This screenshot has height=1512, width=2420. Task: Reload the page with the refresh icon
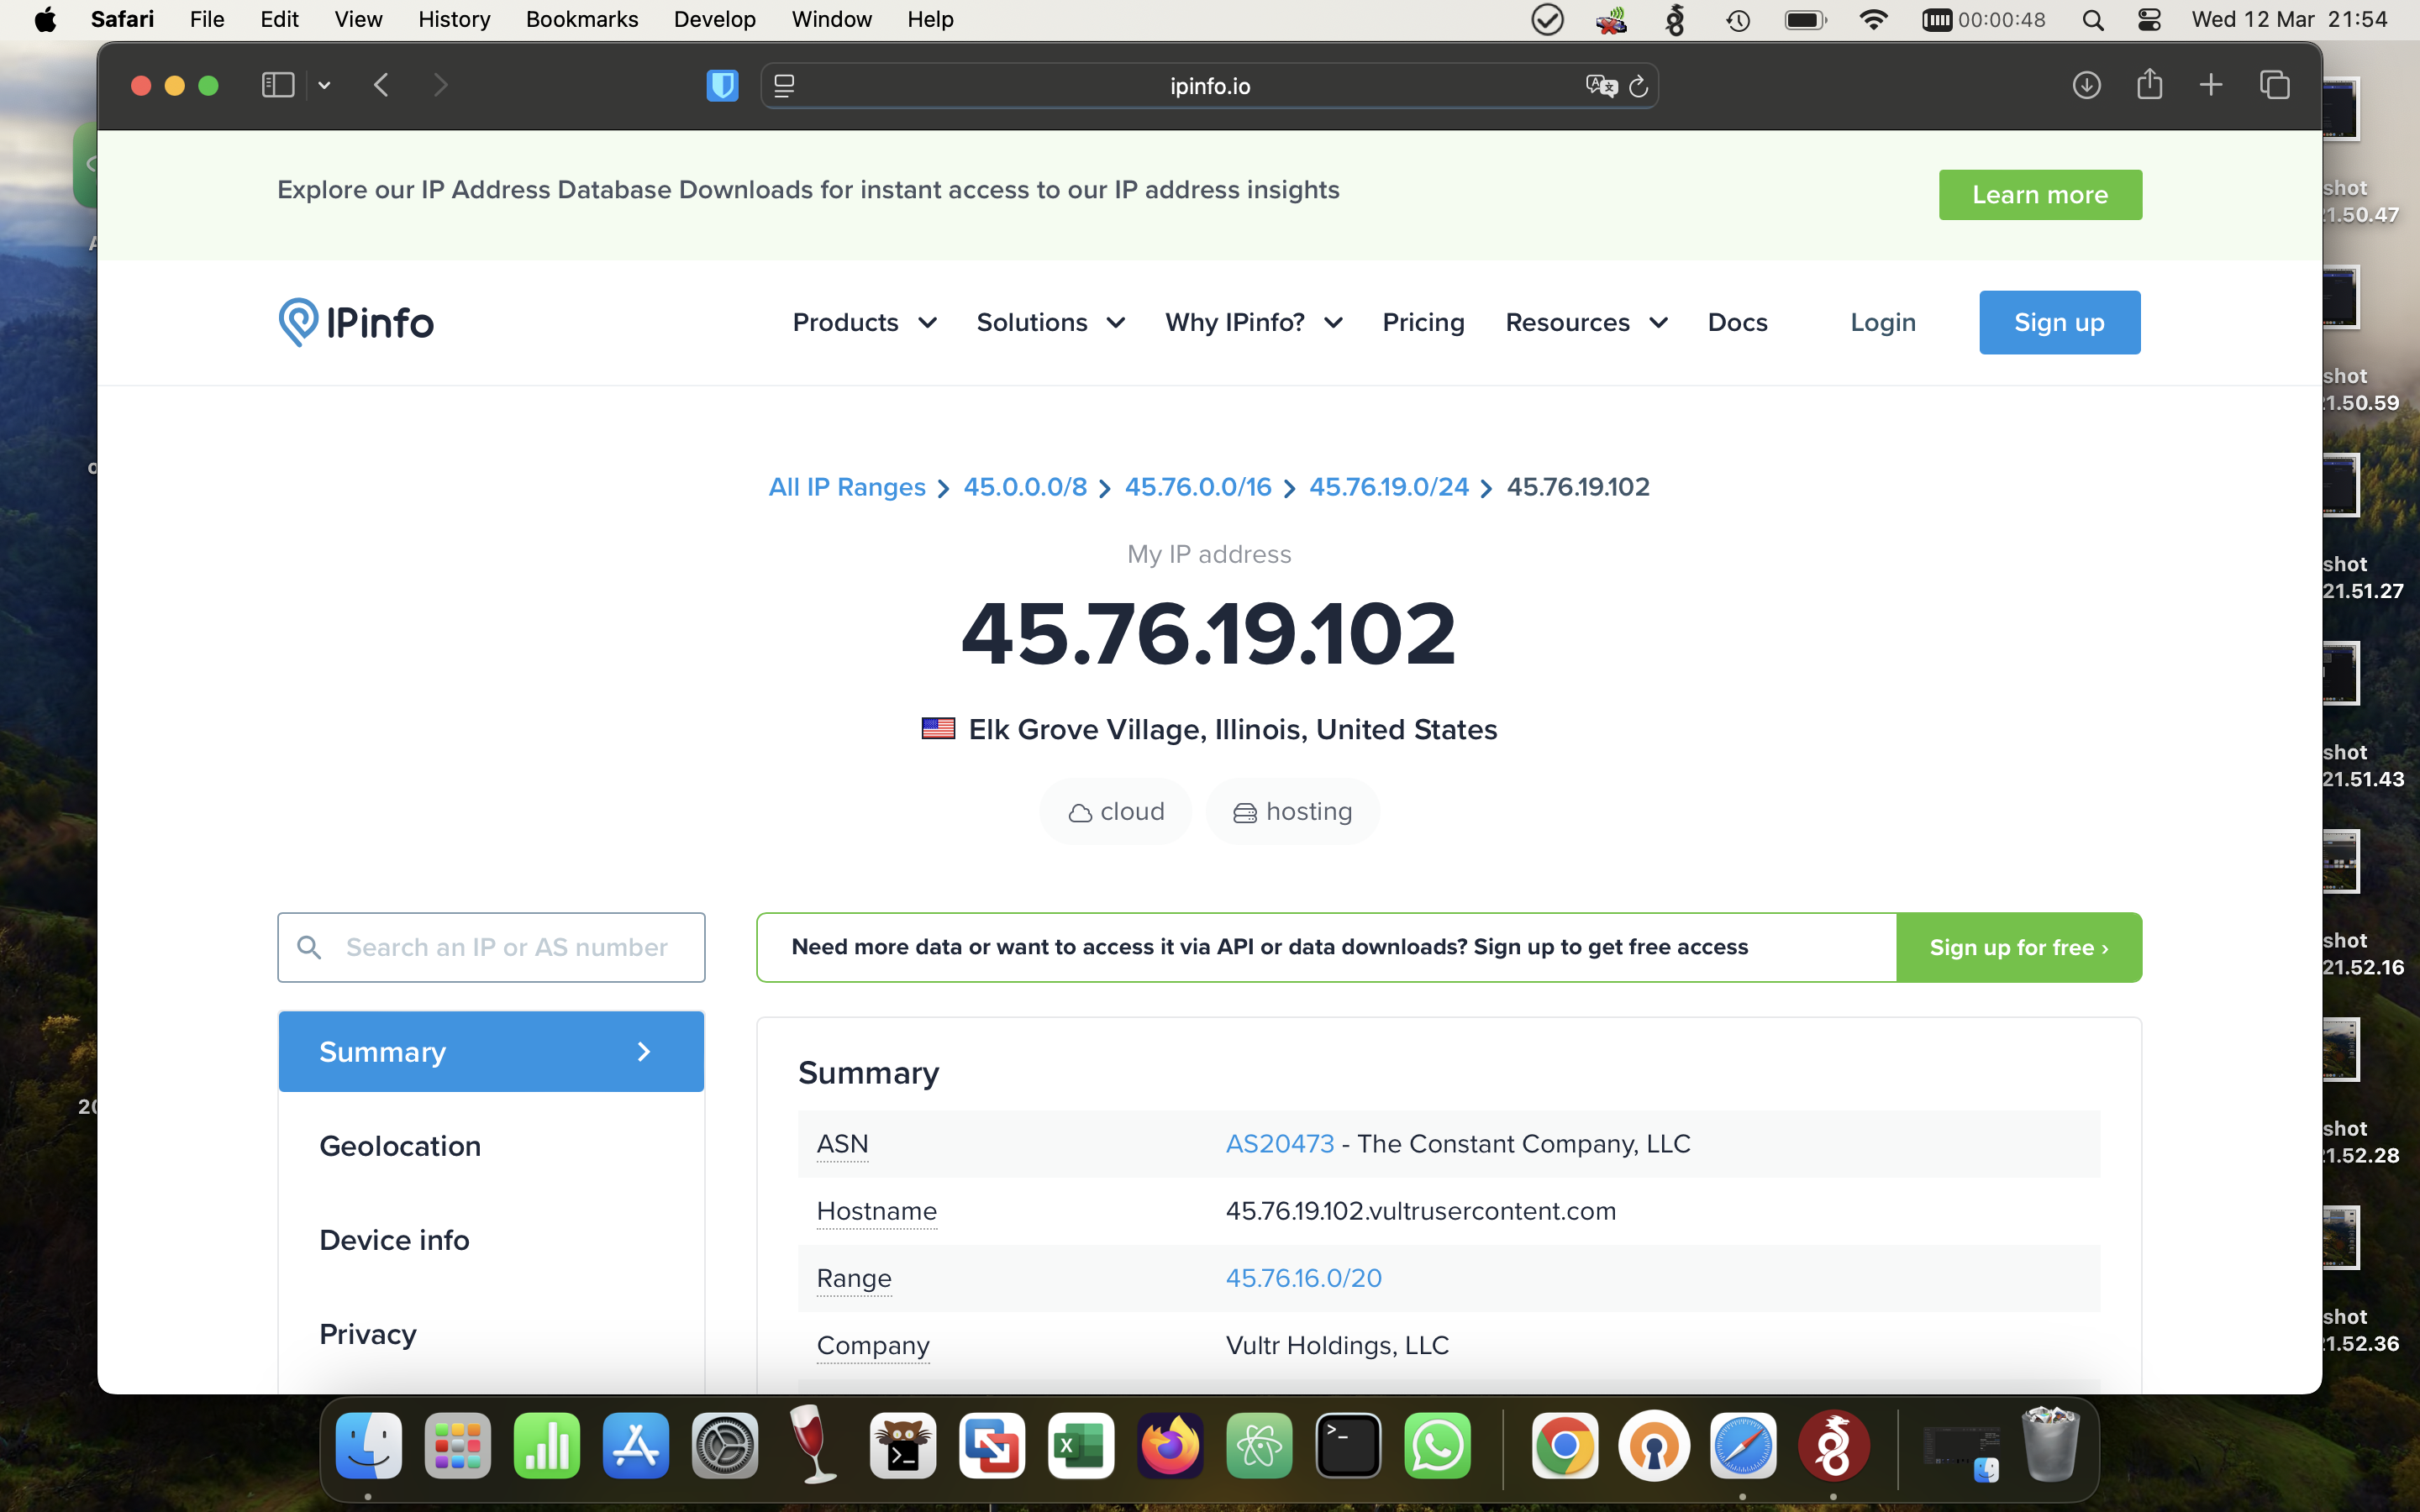click(1638, 86)
